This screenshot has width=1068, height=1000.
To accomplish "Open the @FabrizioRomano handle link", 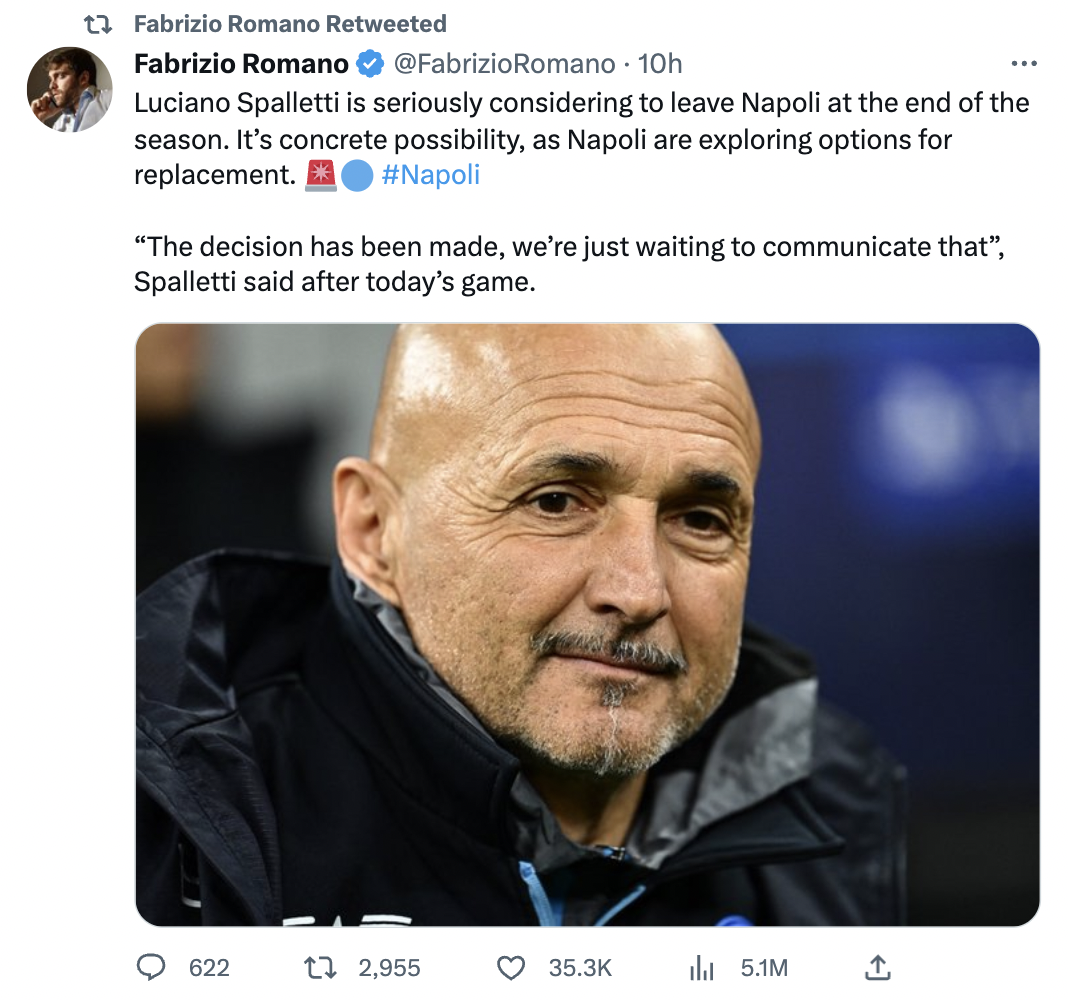I will [504, 65].
